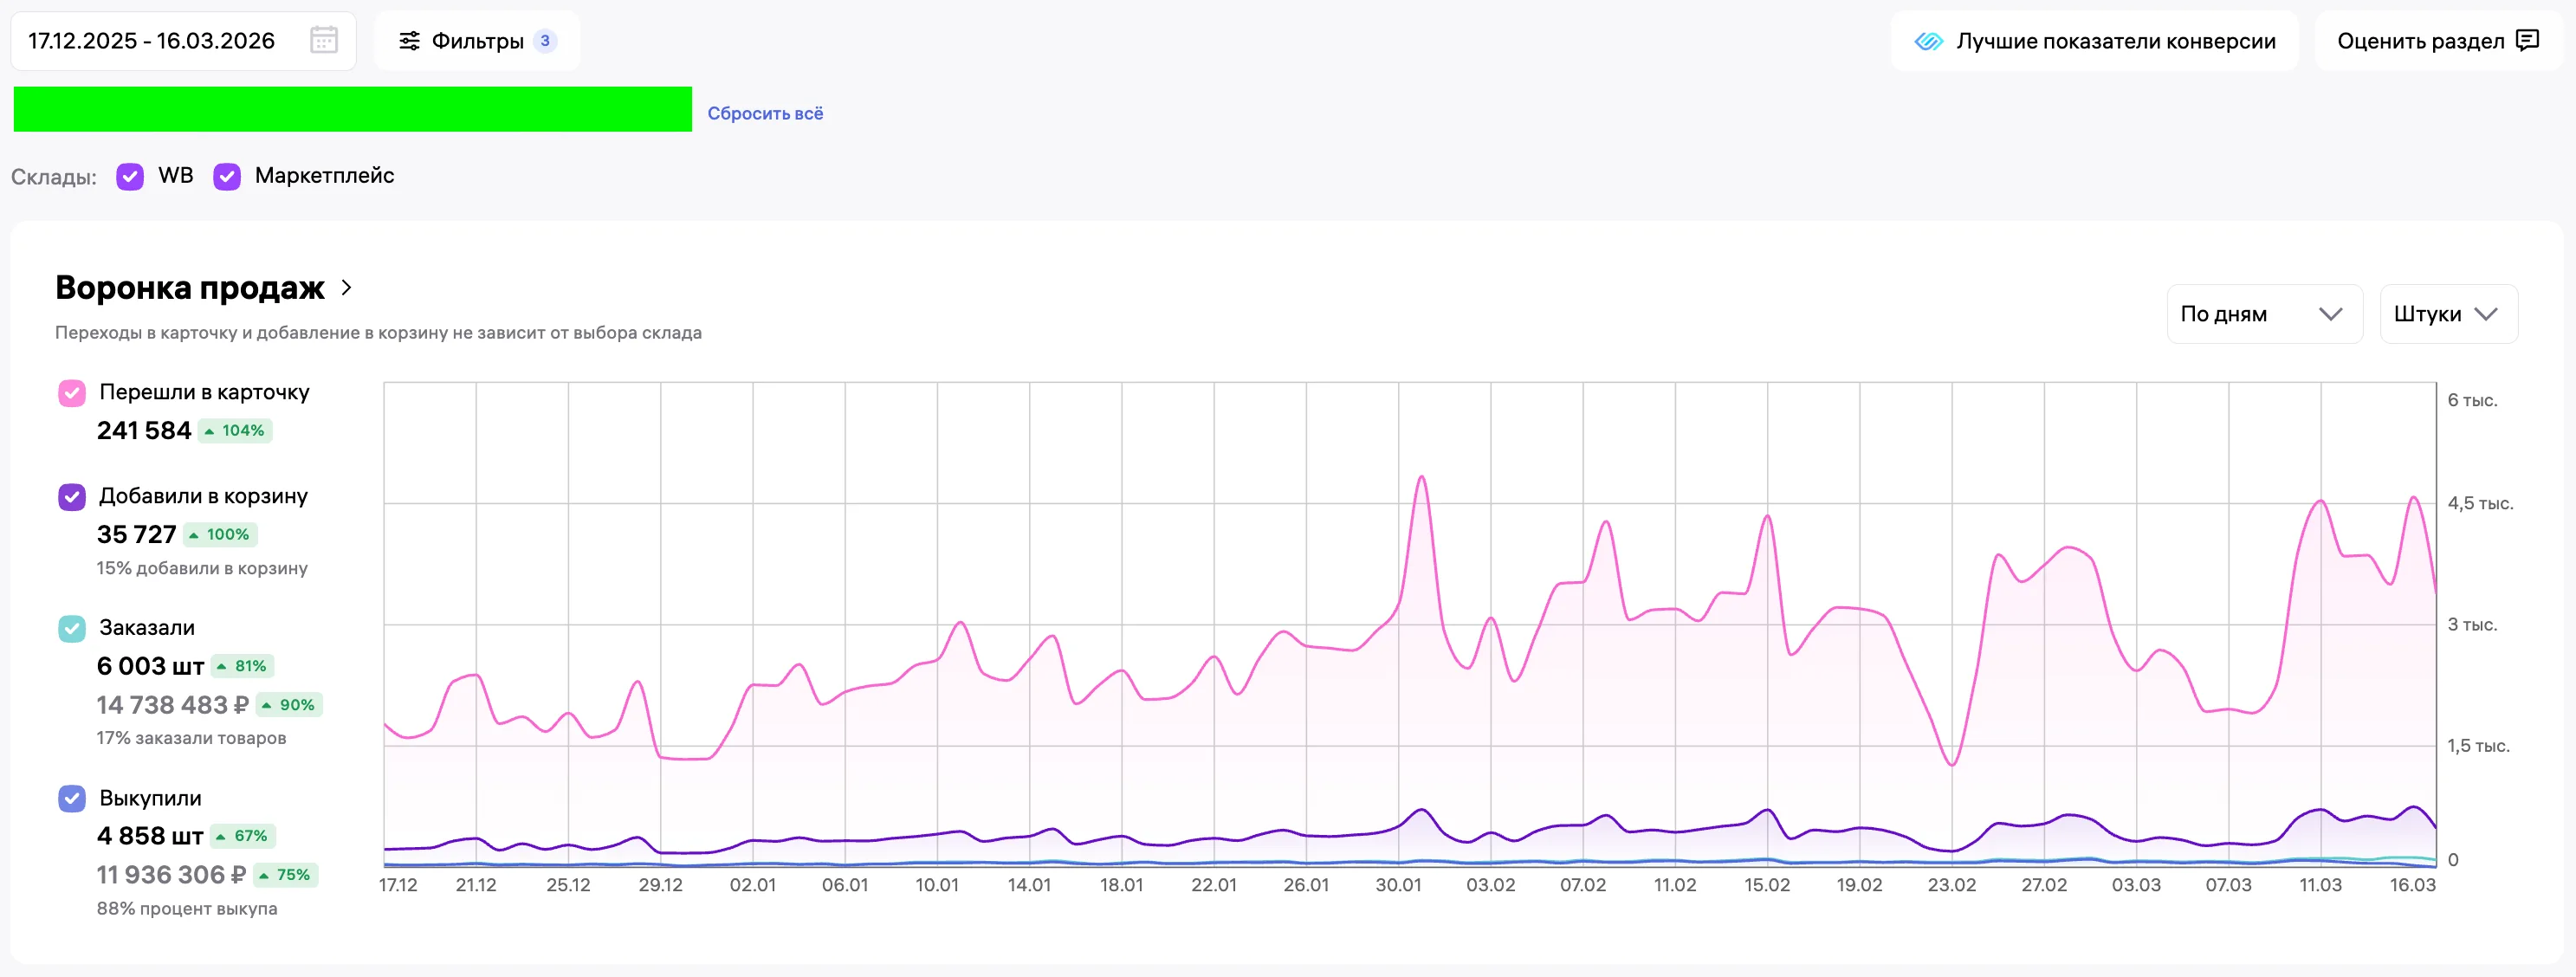Toggle the Выкупили series checkbox
Image resolution: width=2576 pixels, height=977 pixels.
pyautogui.click(x=72, y=799)
